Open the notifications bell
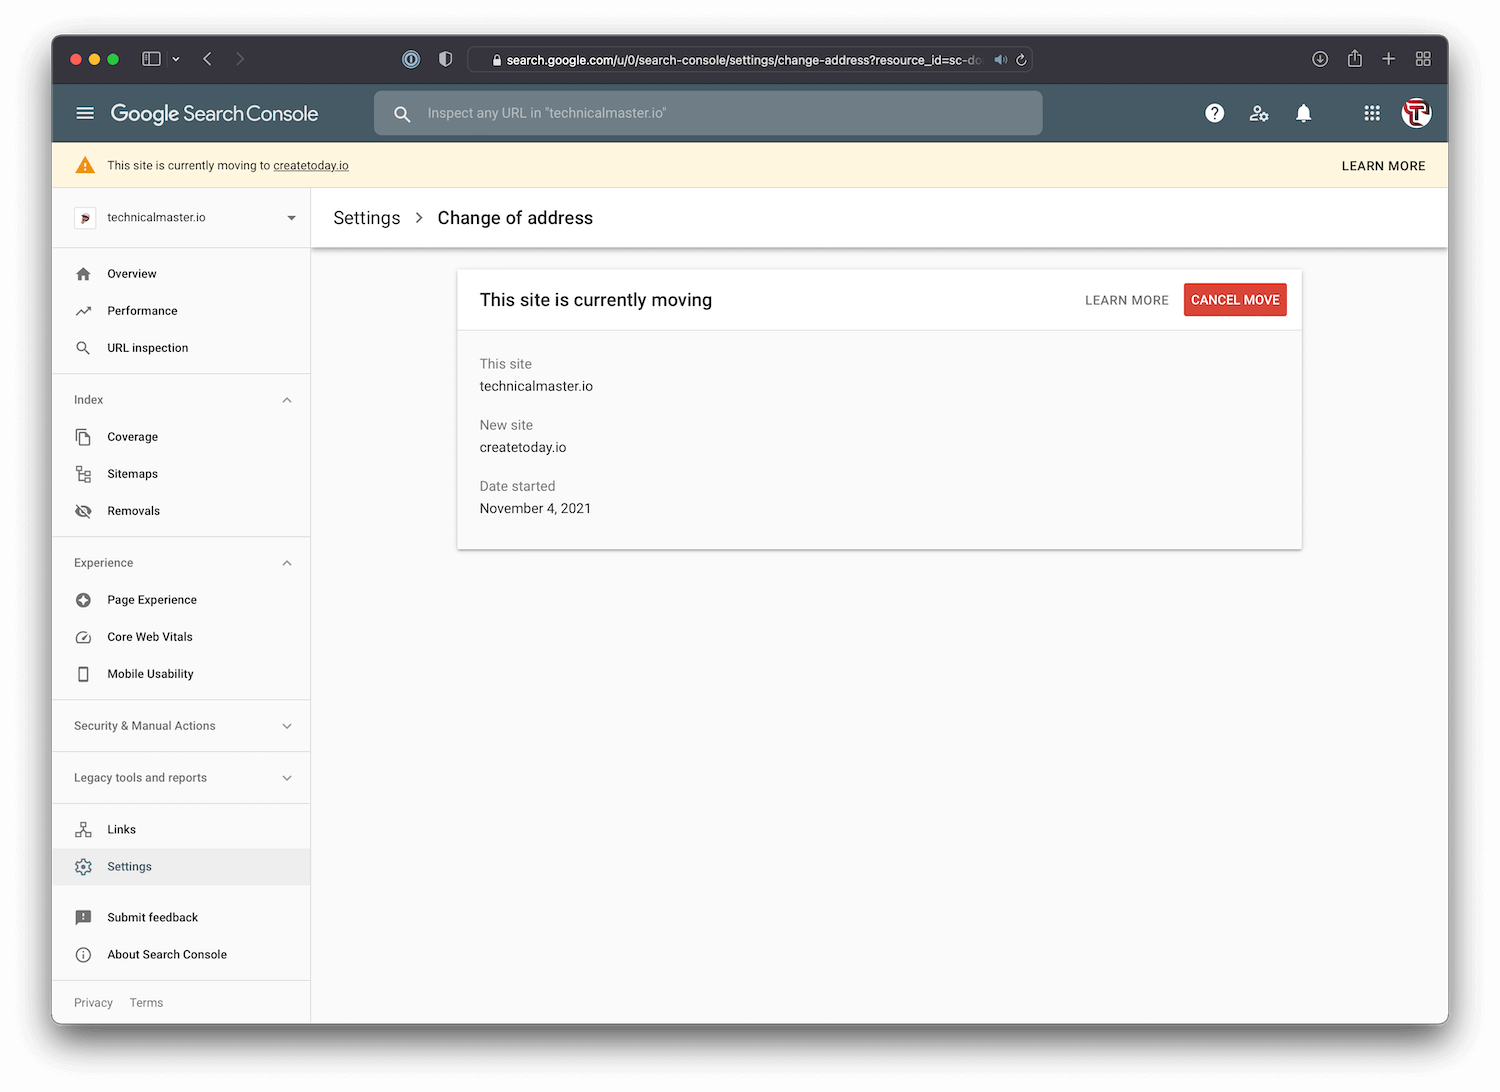 [1304, 114]
